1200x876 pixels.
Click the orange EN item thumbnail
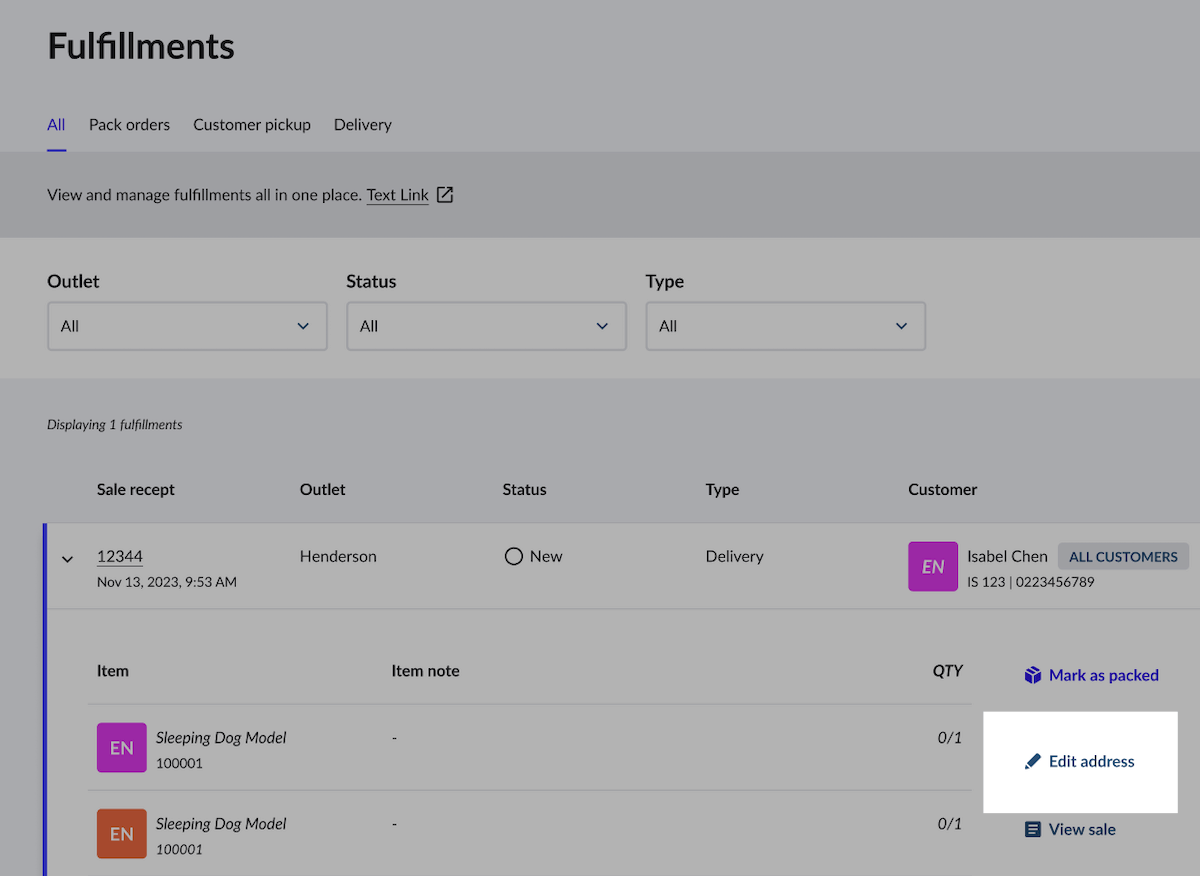[x=122, y=834]
